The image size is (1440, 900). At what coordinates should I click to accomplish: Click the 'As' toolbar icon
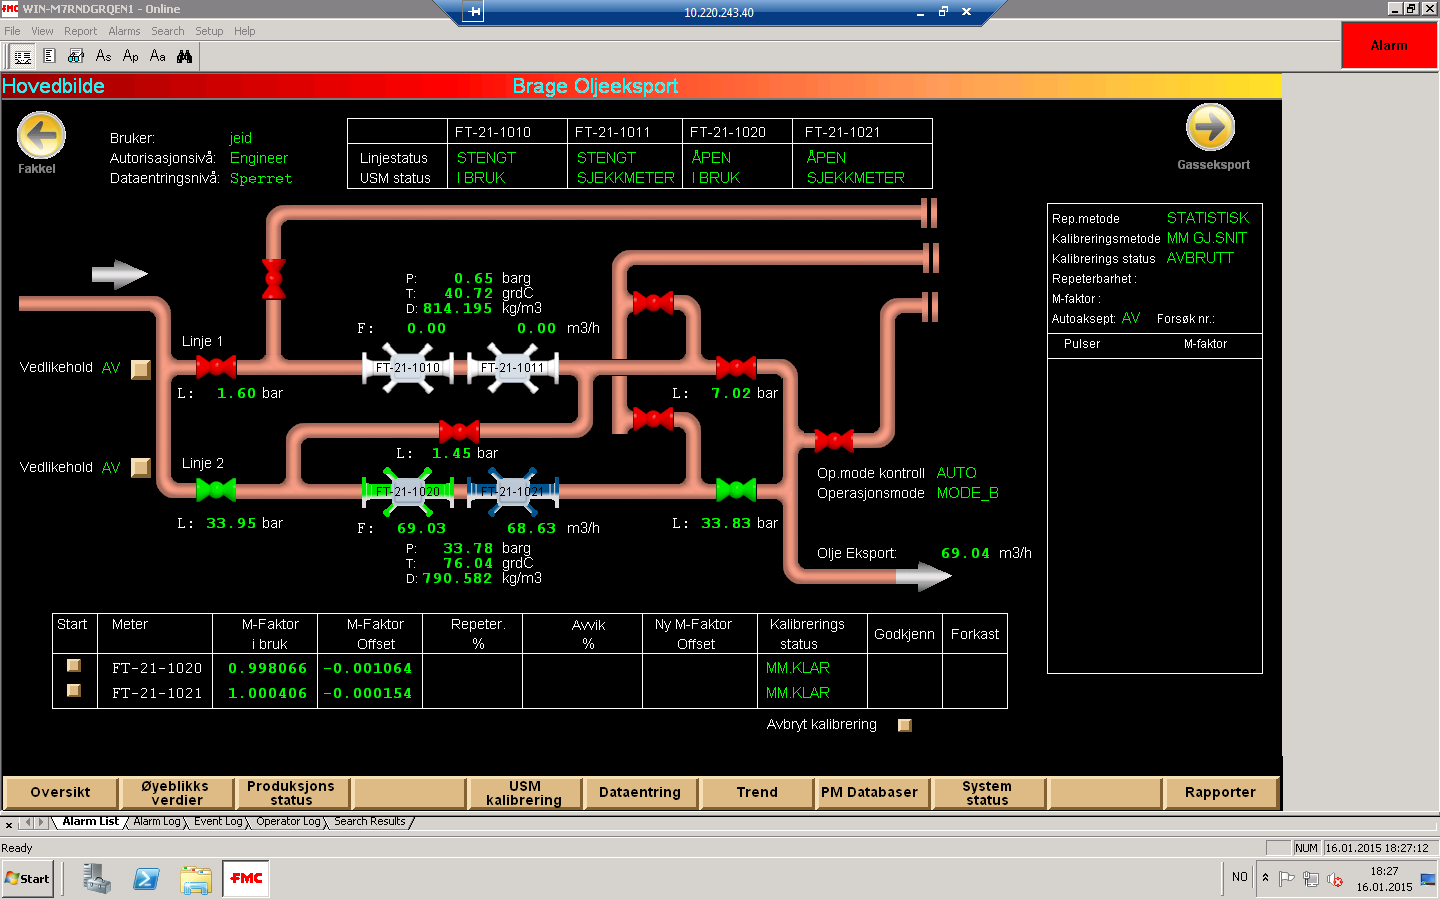(103, 56)
